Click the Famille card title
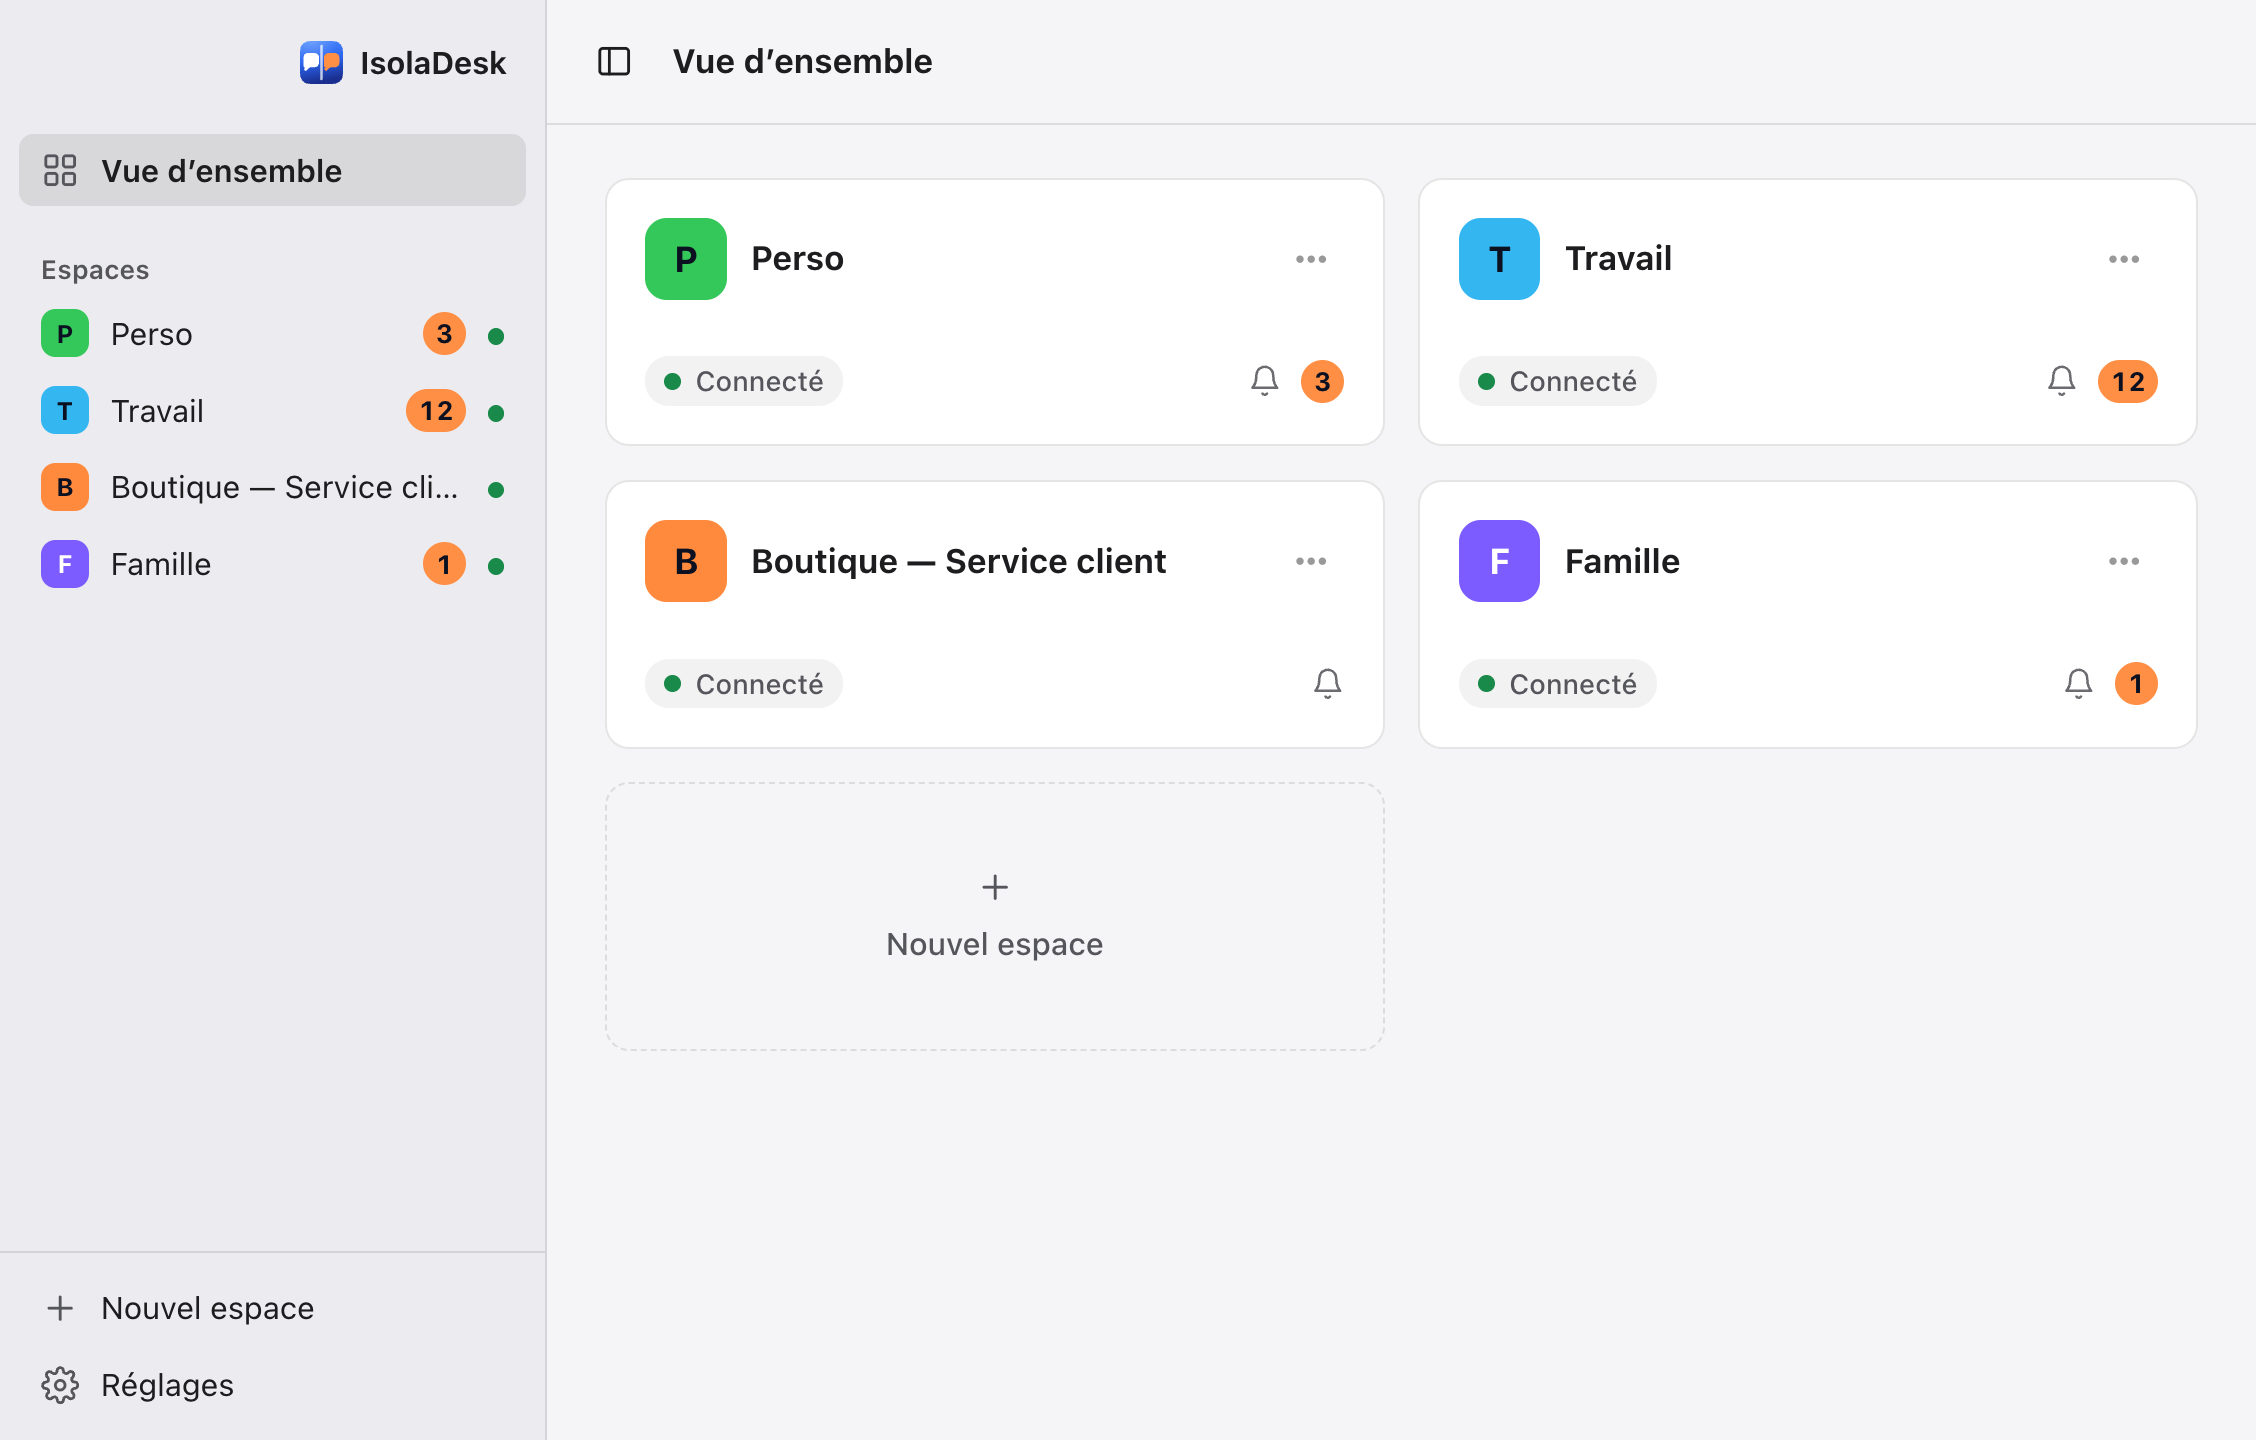The height and width of the screenshot is (1440, 2256). click(x=1622, y=561)
